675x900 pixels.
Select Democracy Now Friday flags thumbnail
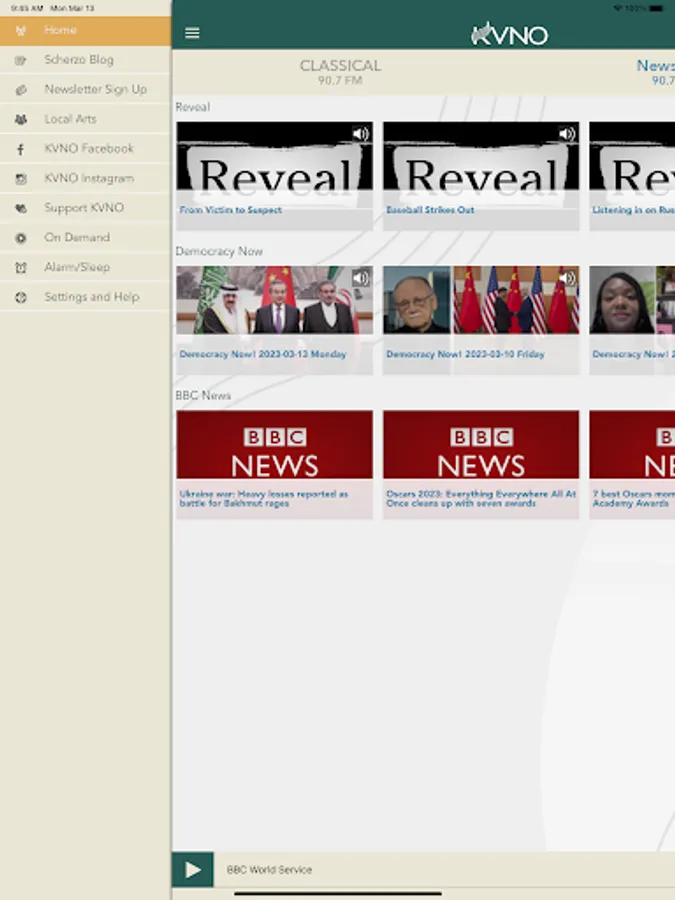coord(481,300)
